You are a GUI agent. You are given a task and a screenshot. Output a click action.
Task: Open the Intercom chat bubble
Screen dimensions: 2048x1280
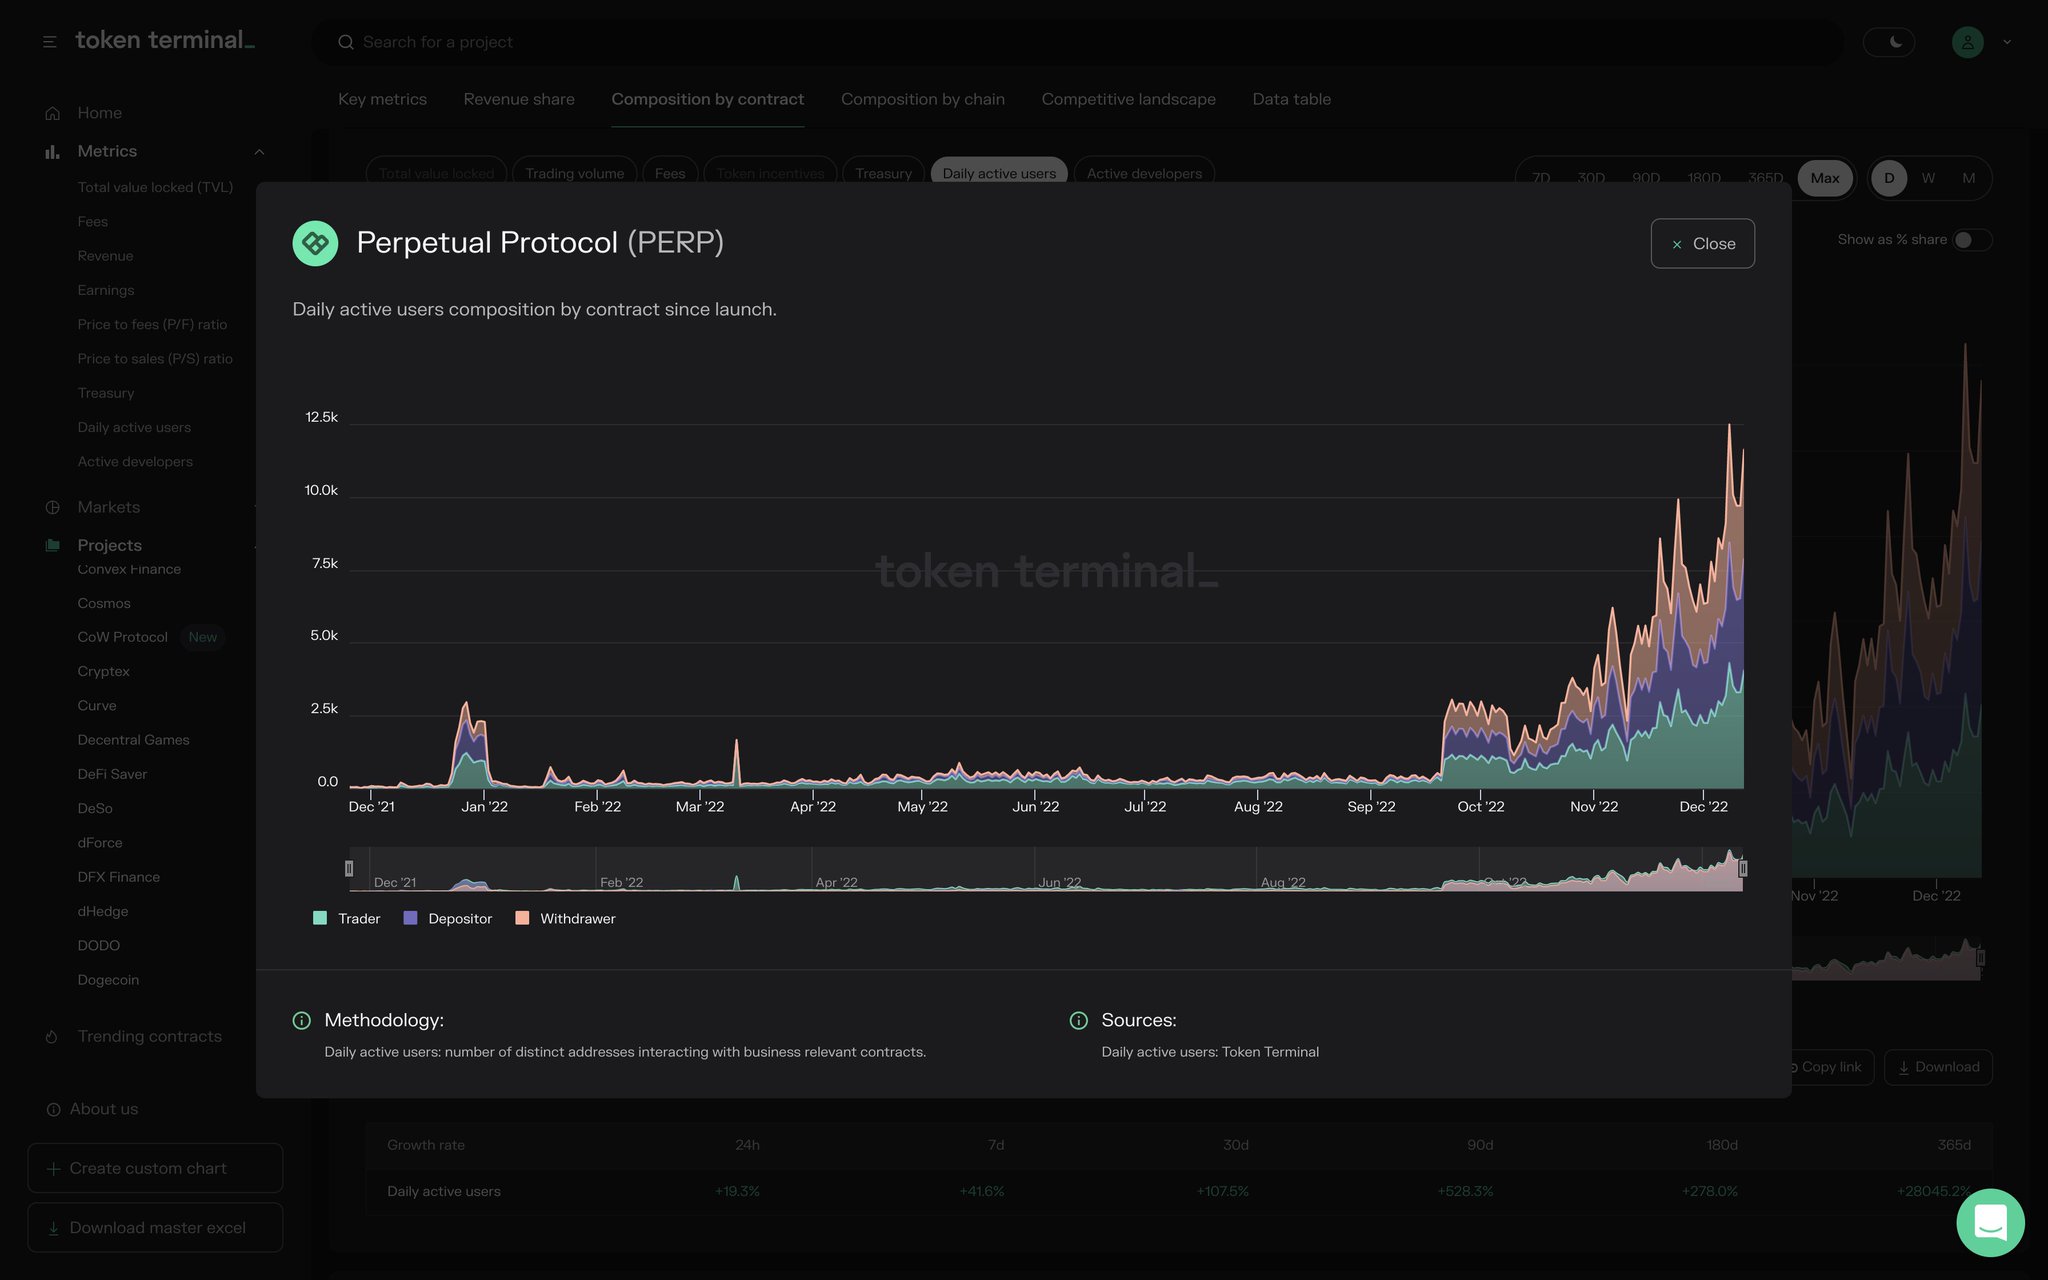1990,1222
